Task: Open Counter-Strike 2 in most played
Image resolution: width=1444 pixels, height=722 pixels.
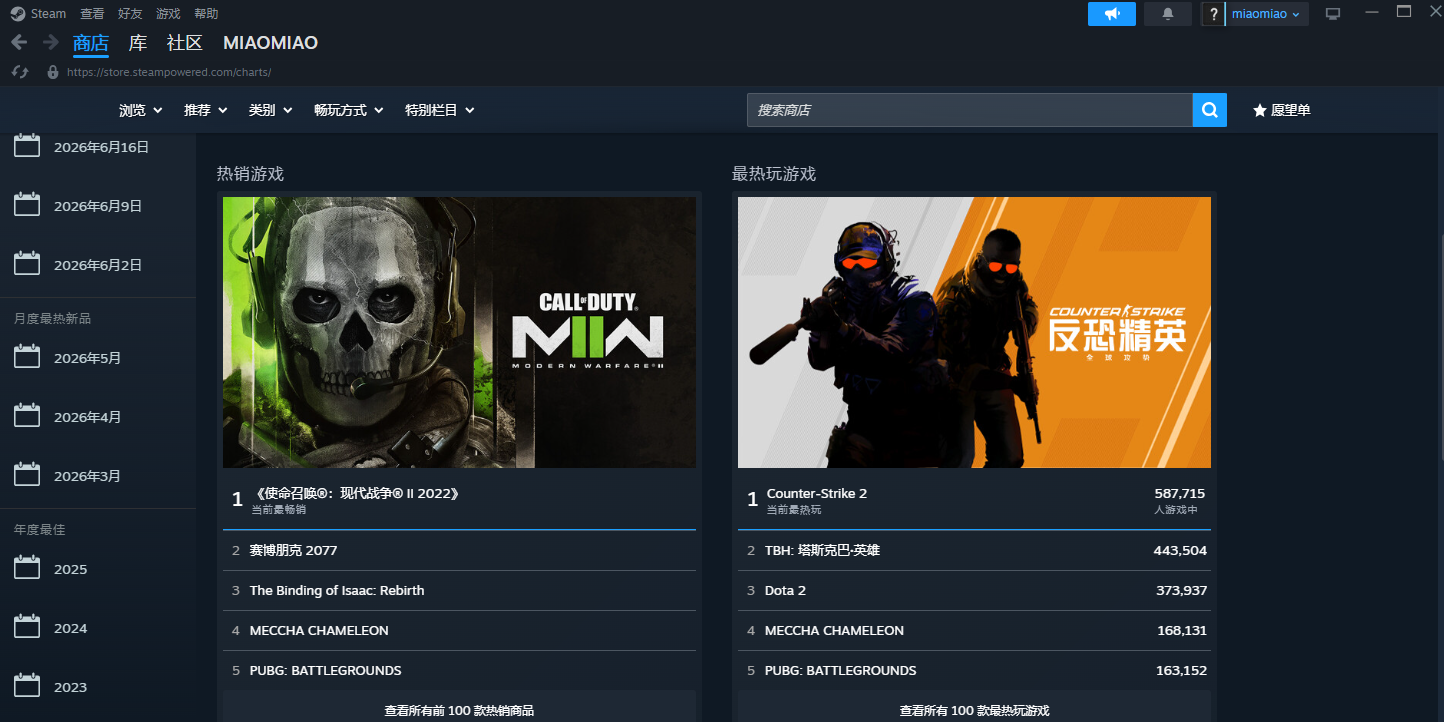Action: tap(974, 499)
